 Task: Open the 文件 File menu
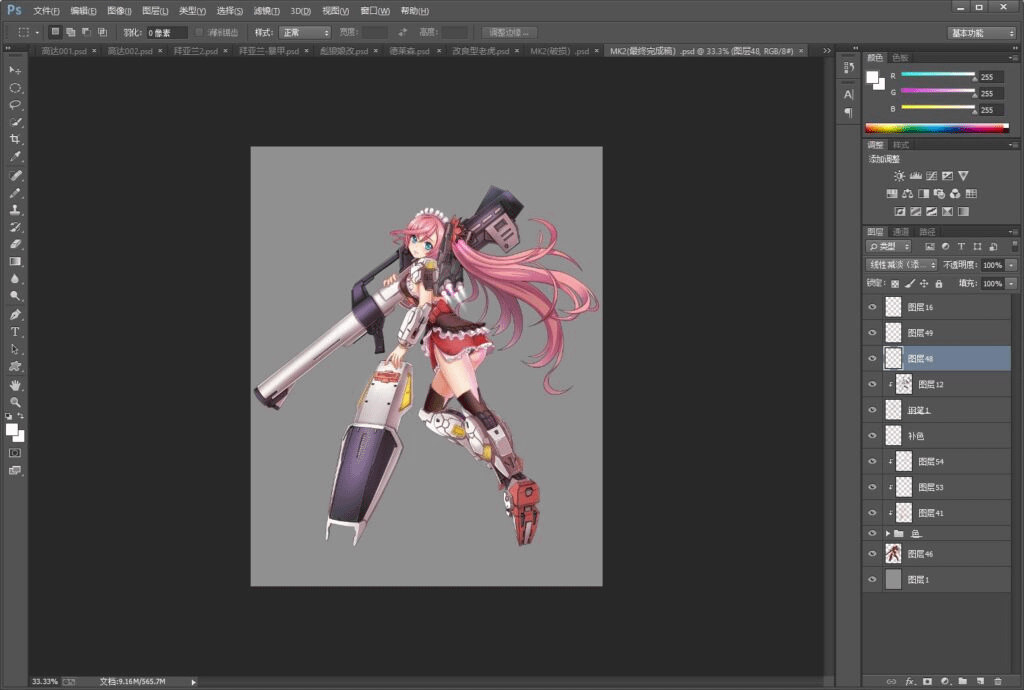tap(46, 11)
